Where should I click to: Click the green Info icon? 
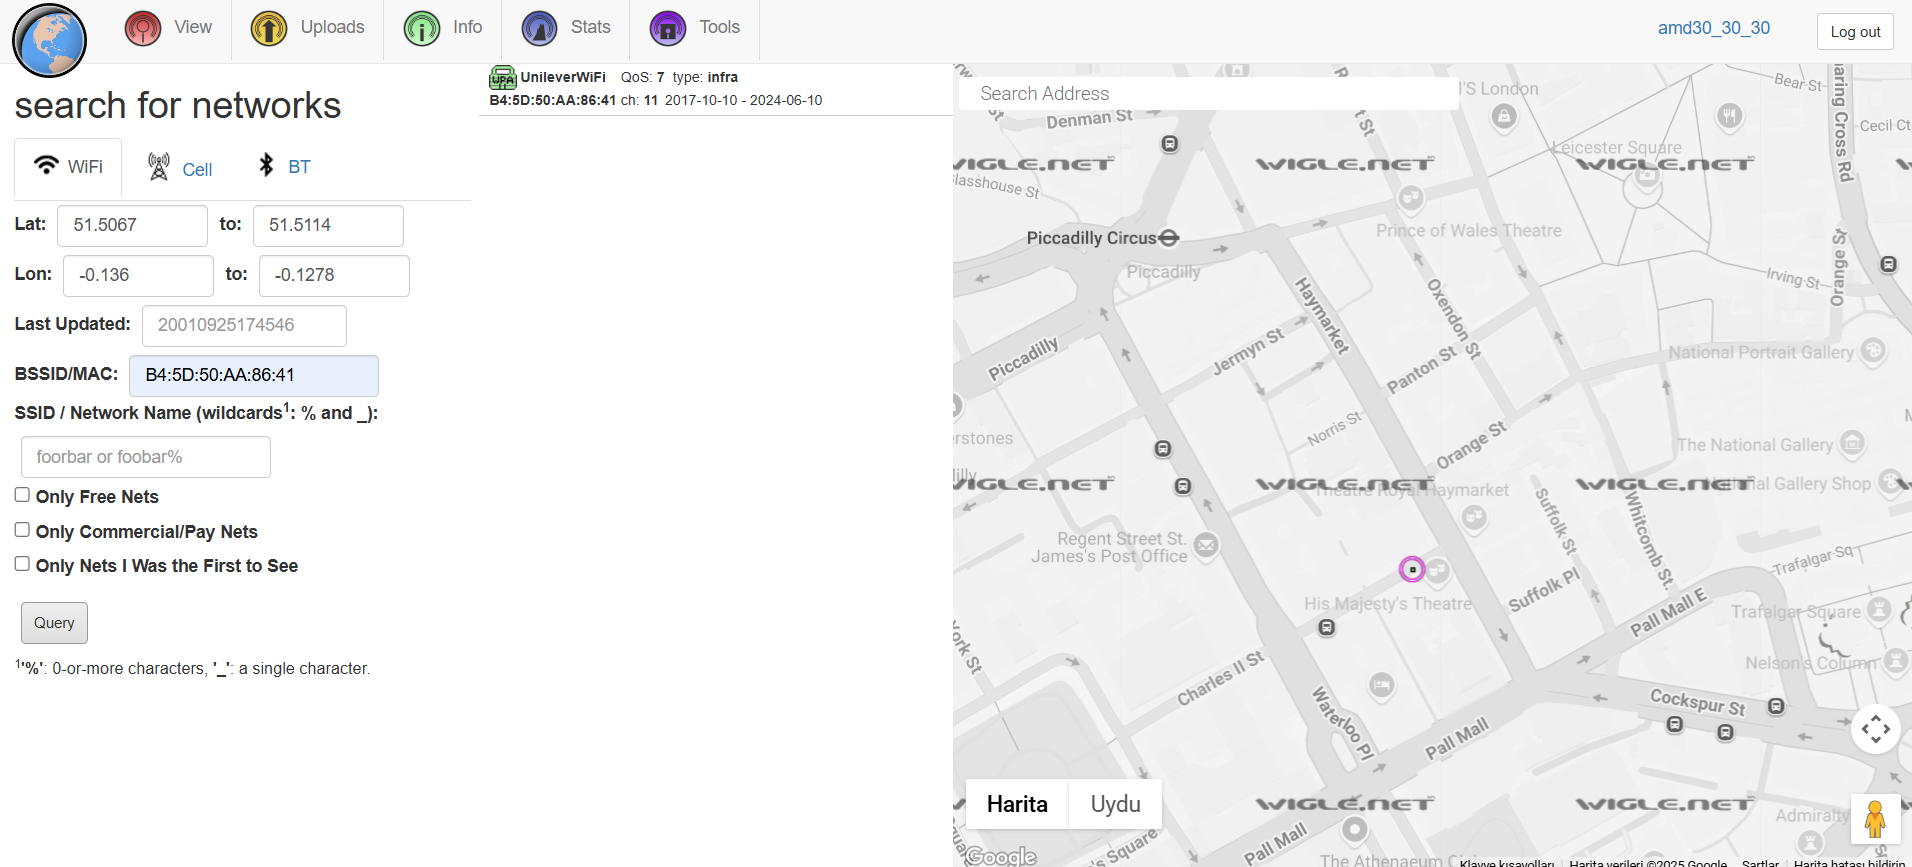click(421, 29)
